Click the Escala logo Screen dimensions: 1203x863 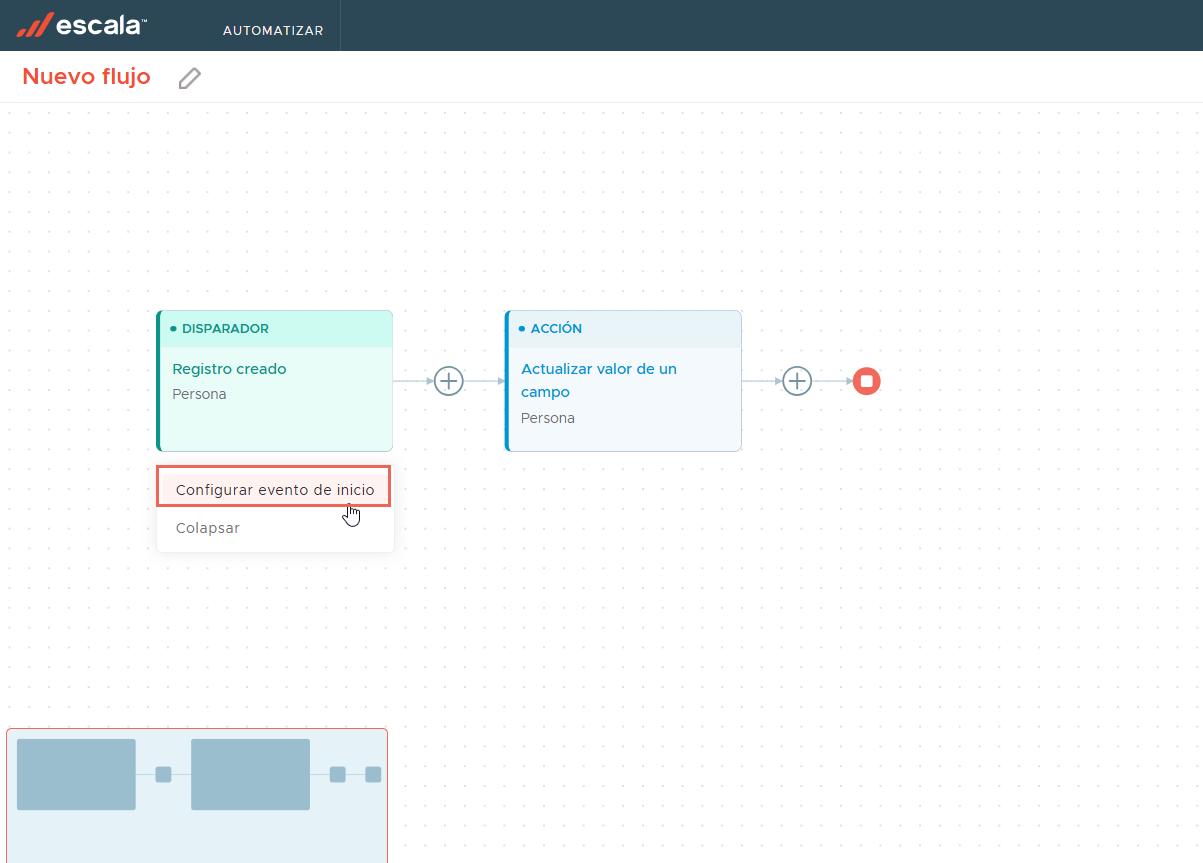(82, 25)
